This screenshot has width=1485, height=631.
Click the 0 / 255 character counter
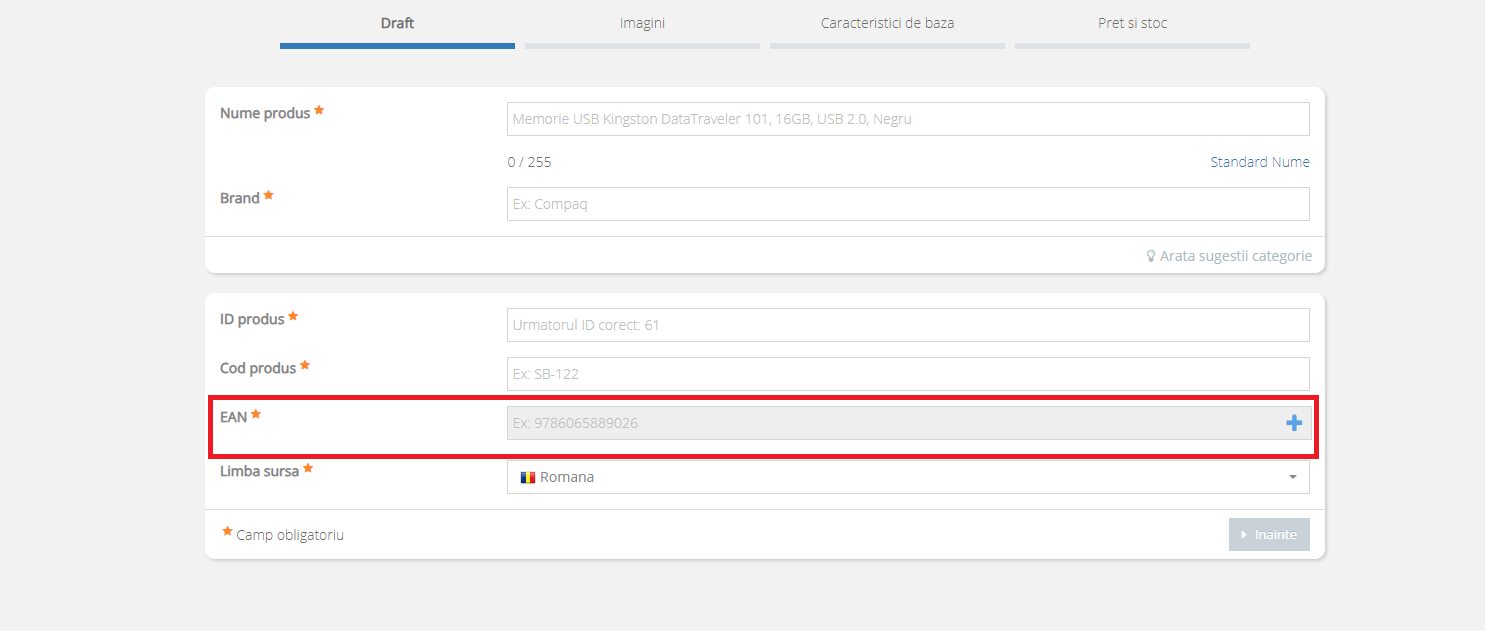tap(529, 162)
